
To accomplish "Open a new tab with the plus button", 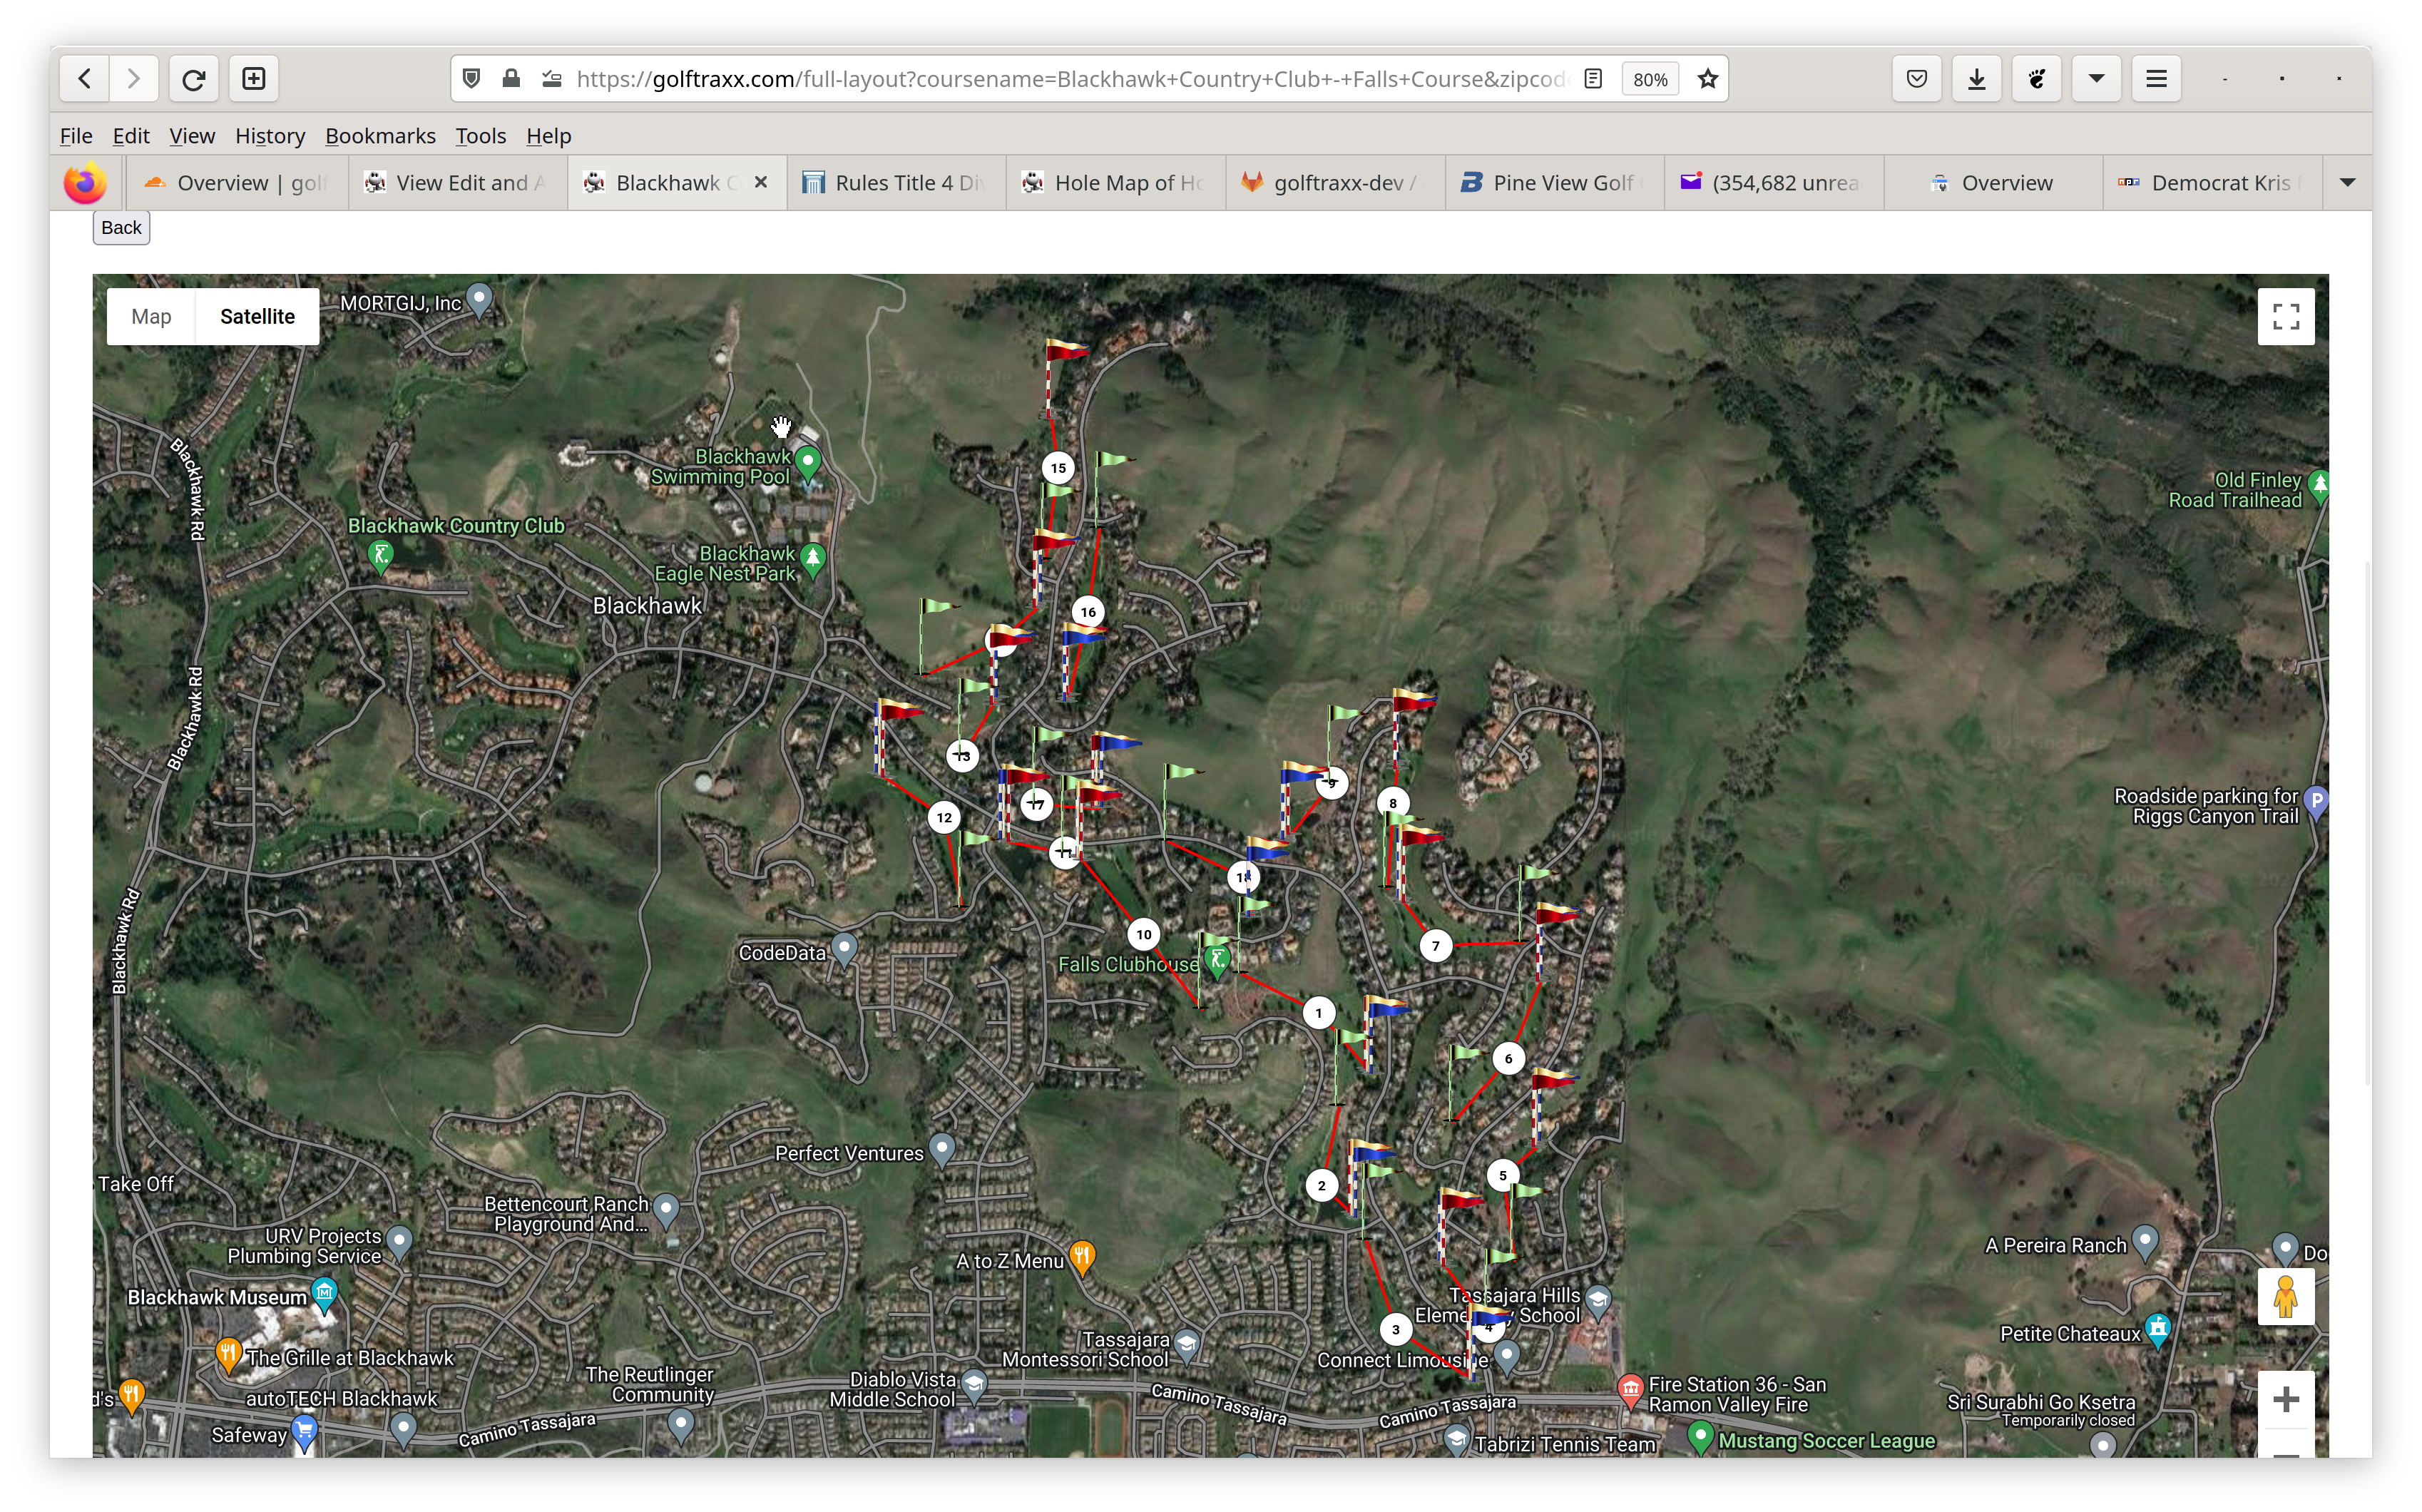I will [x=254, y=78].
